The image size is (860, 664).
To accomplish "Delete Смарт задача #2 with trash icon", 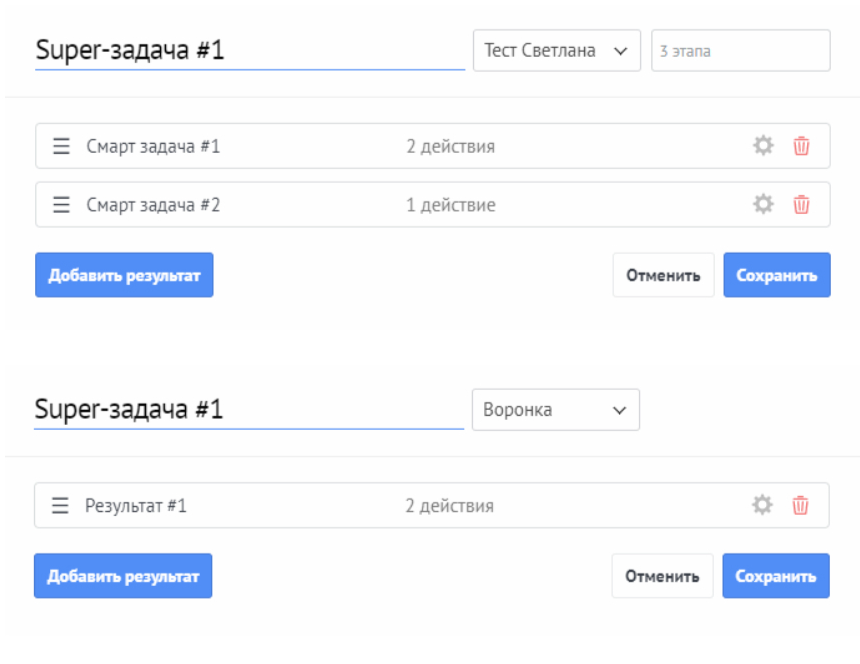I will point(801,205).
